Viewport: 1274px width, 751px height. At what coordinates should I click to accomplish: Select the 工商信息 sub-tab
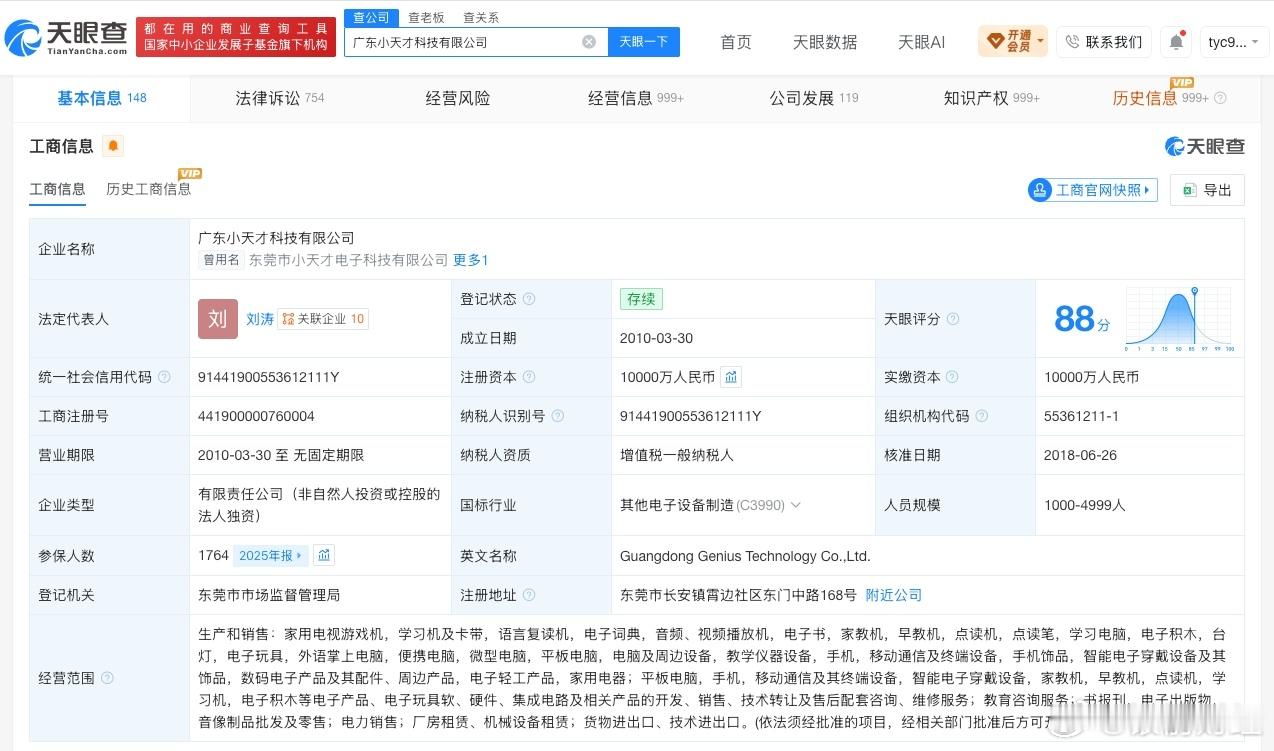[x=57, y=189]
